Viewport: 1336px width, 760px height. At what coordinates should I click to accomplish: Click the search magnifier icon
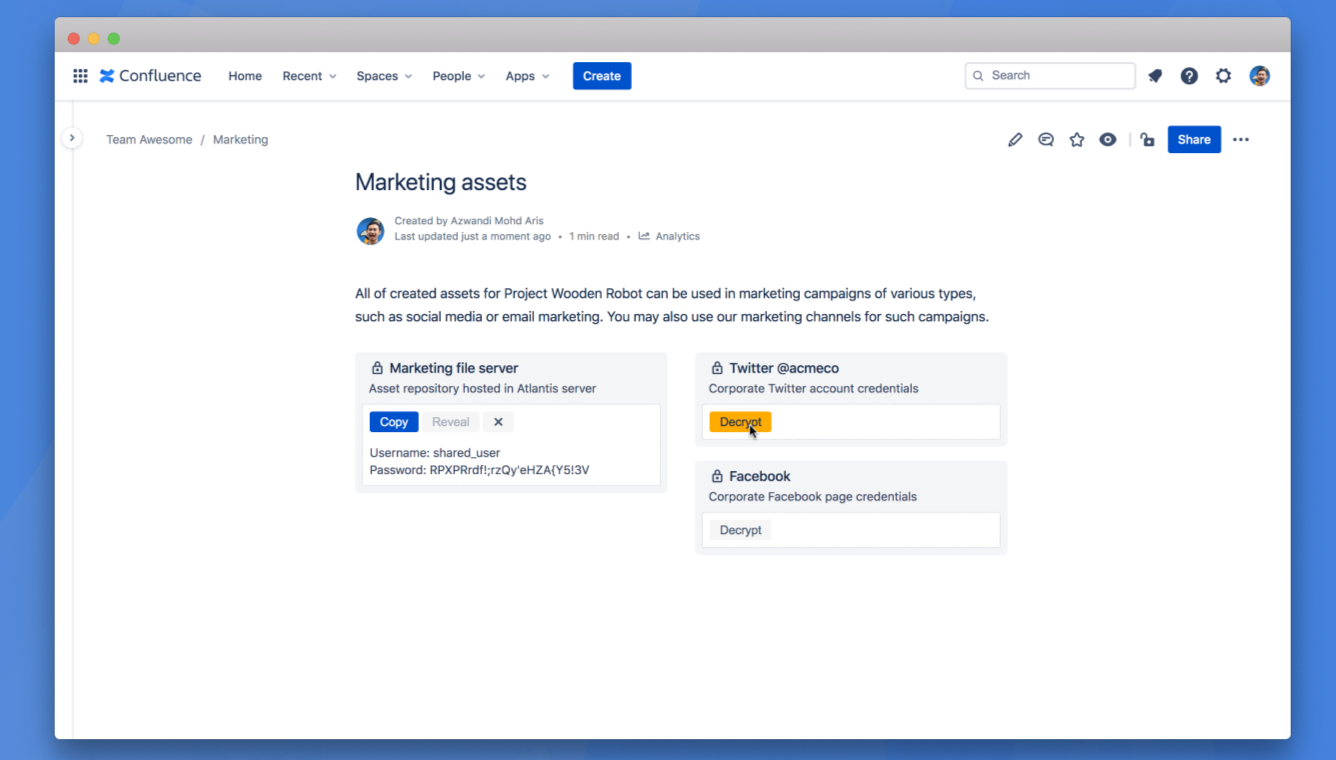point(979,76)
